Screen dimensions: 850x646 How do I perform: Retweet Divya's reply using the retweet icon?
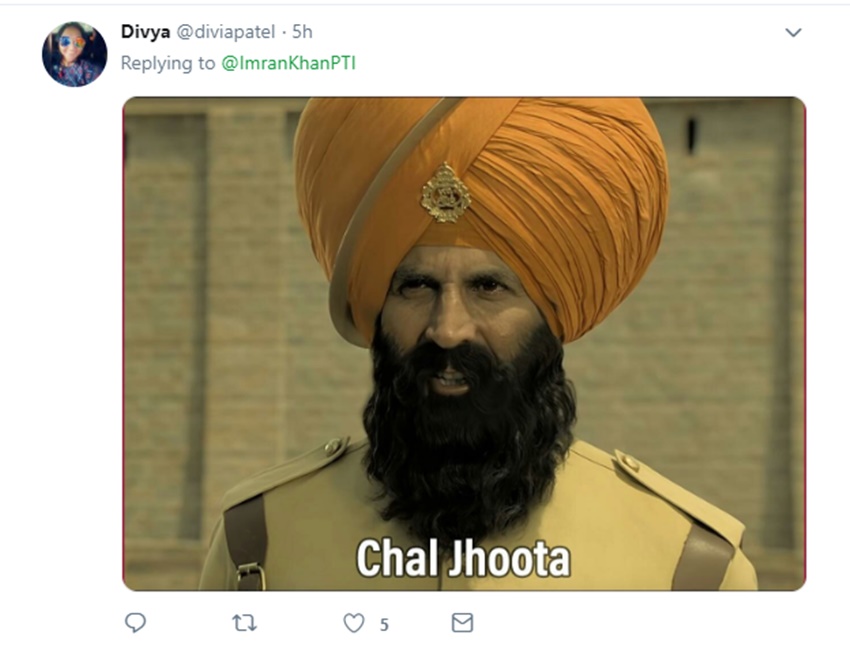click(x=244, y=623)
